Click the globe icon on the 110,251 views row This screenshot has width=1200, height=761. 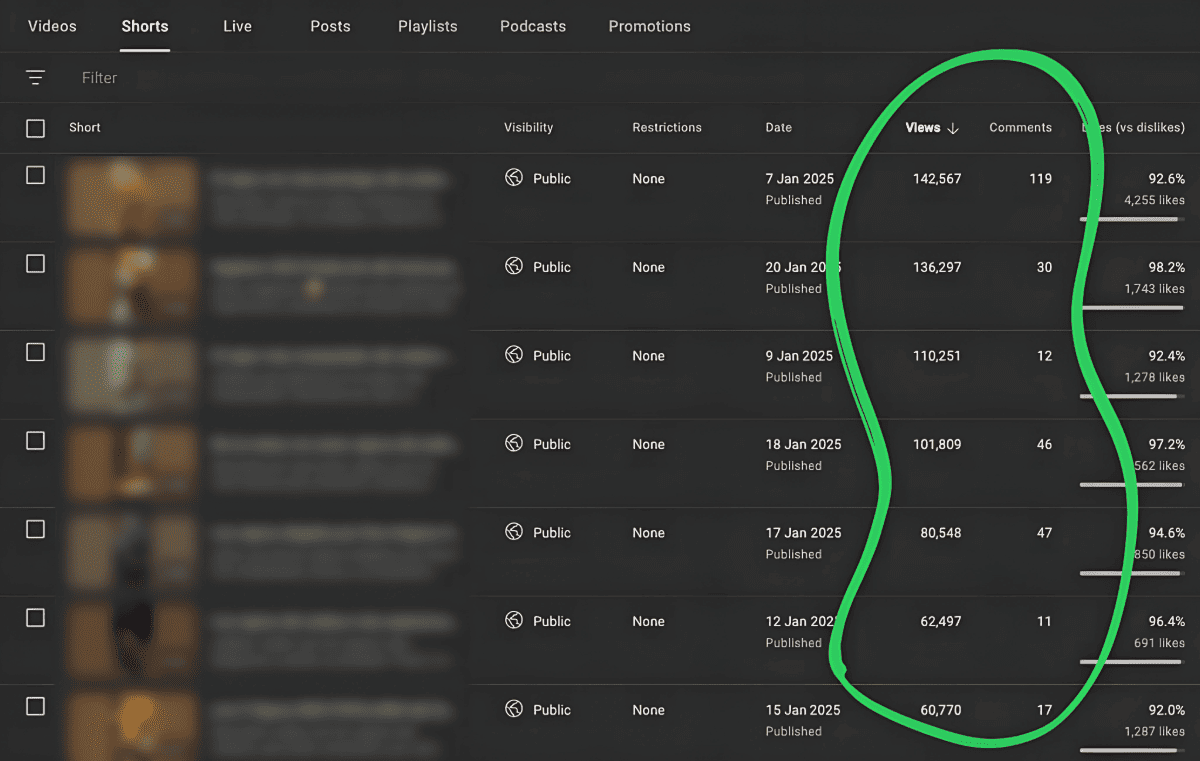514,355
